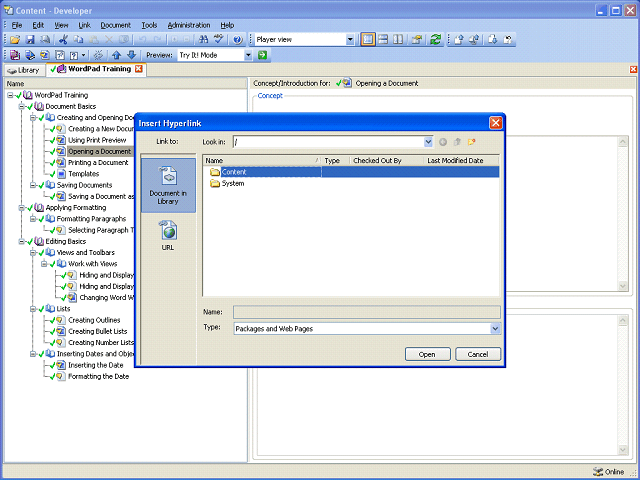The width and height of the screenshot is (640, 480).
Task: Click the fourth icon on the second toolbar
Action: (60, 55)
